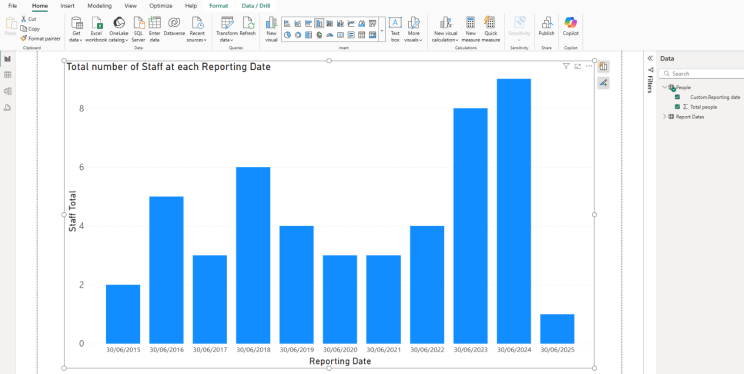Switch to the View ribbon tab
This screenshot has width=744, height=374.
pos(130,6)
